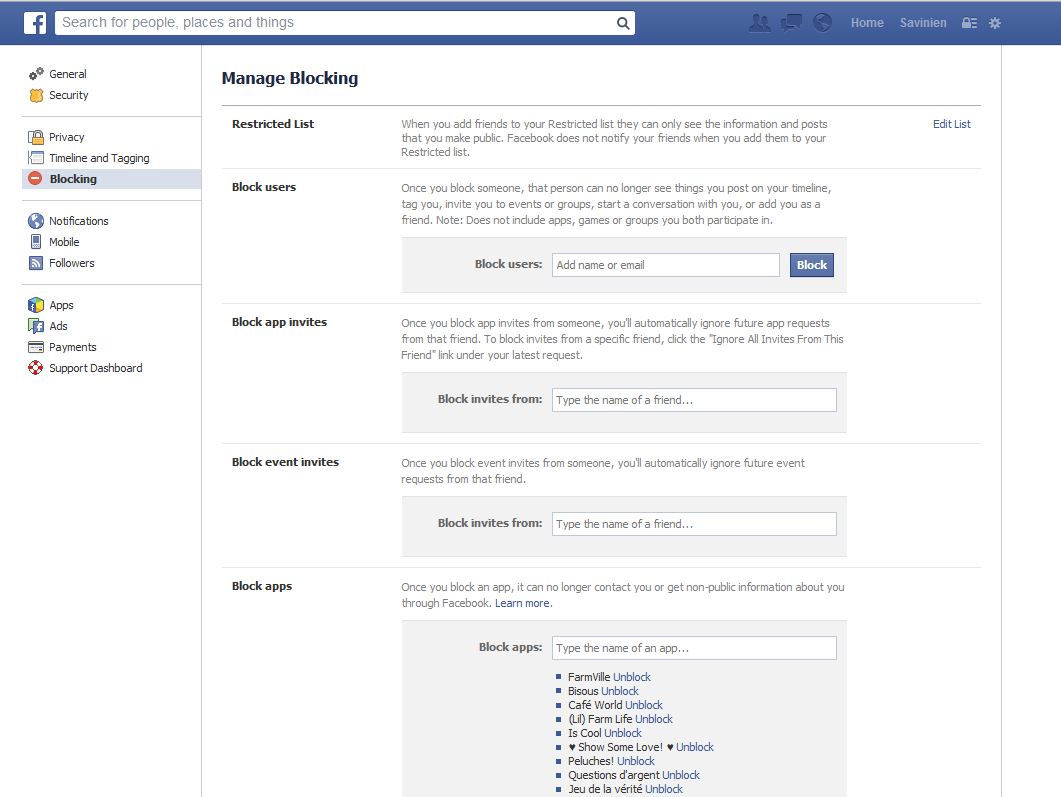The height and width of the screenshot is (797, 1061).
Task: Click the red Blocking icon
Action: click(x=36, y=179)
